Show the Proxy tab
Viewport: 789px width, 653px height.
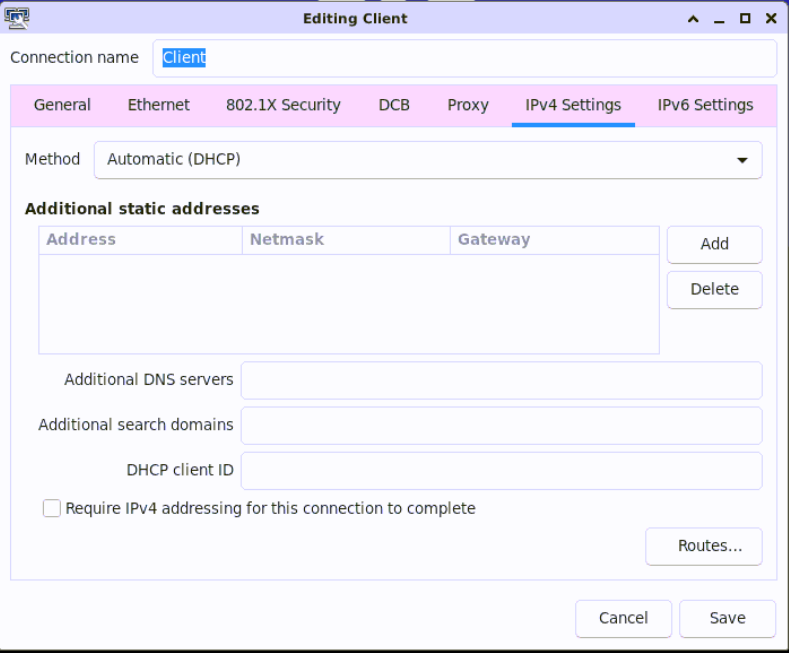click(468, 105)
